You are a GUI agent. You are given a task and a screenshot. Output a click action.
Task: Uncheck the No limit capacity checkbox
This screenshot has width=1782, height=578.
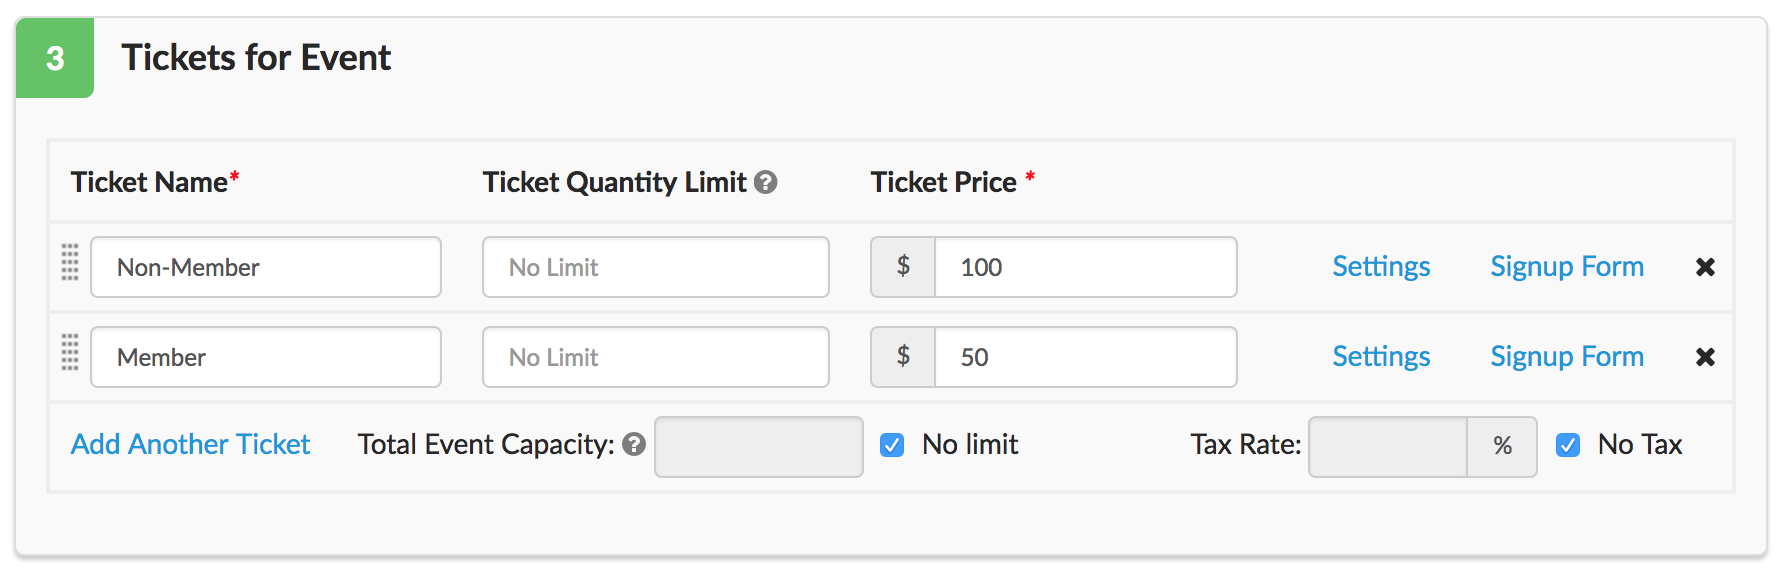tap(892, 445)
